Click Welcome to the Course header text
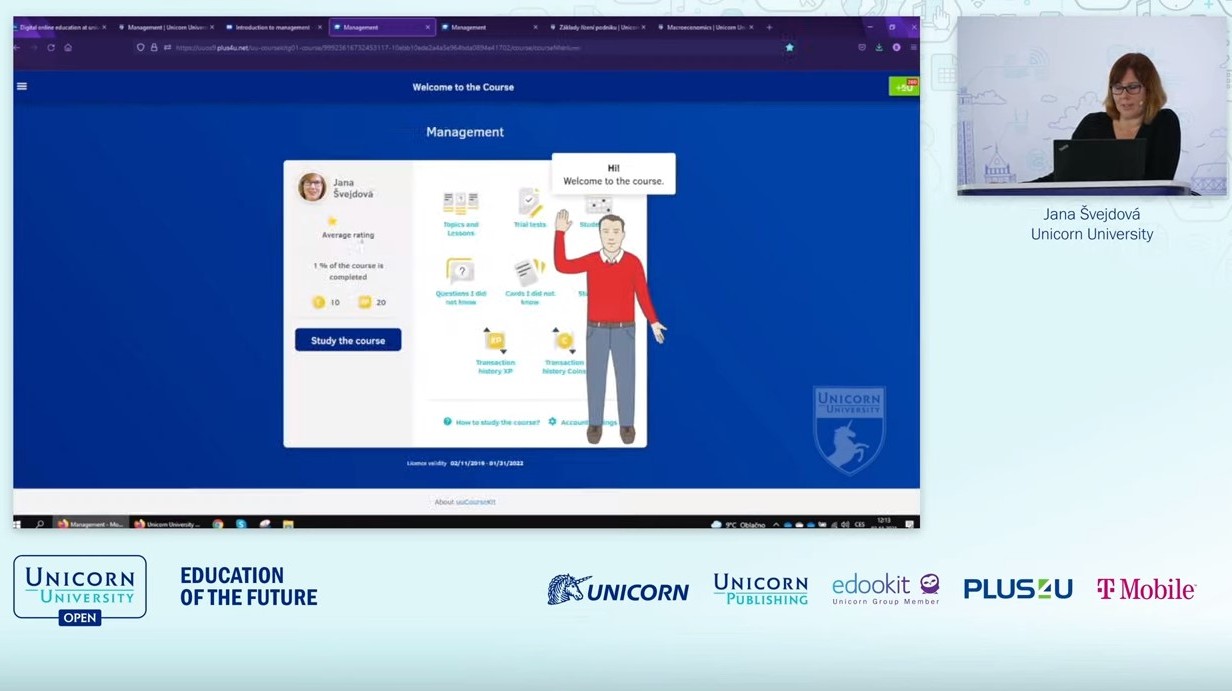This screenshot has height=691, width=1232. point(463,87)
